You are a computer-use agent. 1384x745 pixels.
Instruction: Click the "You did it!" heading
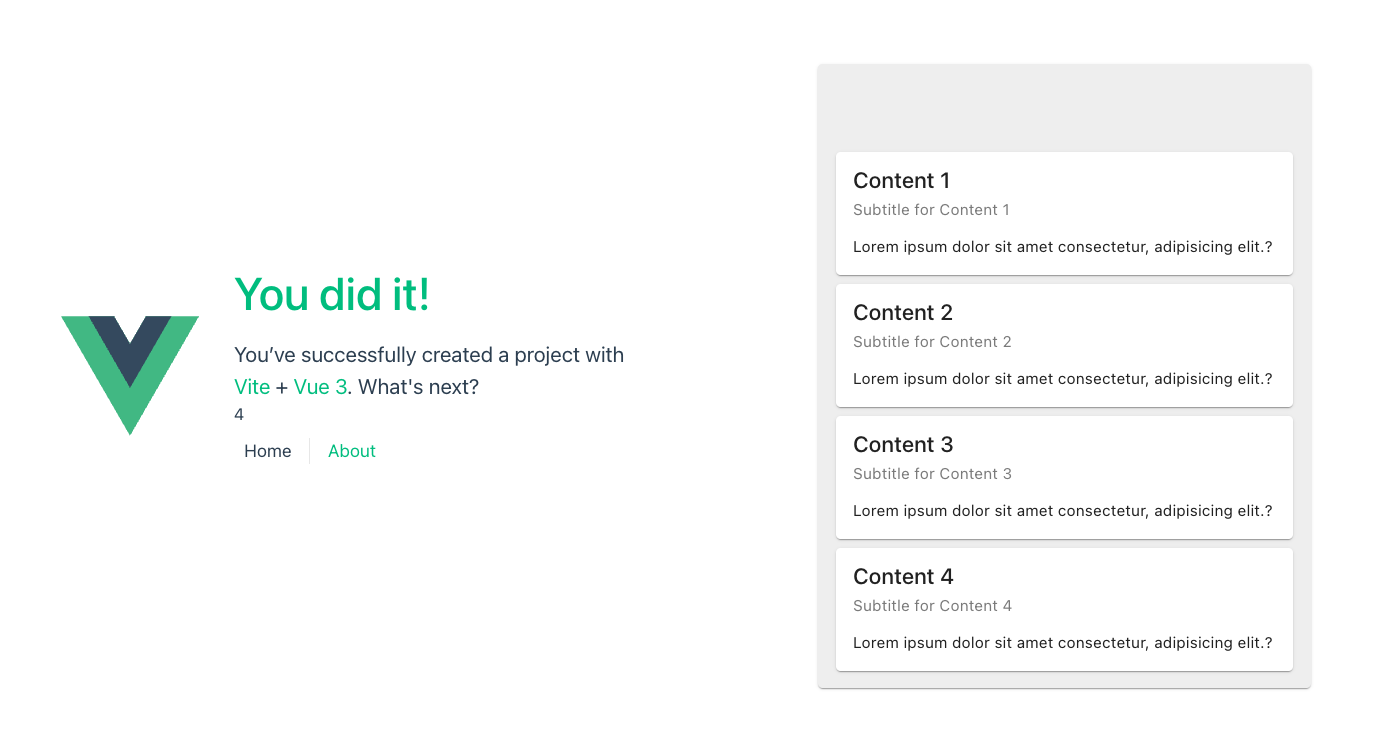click(x=332, y=295)
